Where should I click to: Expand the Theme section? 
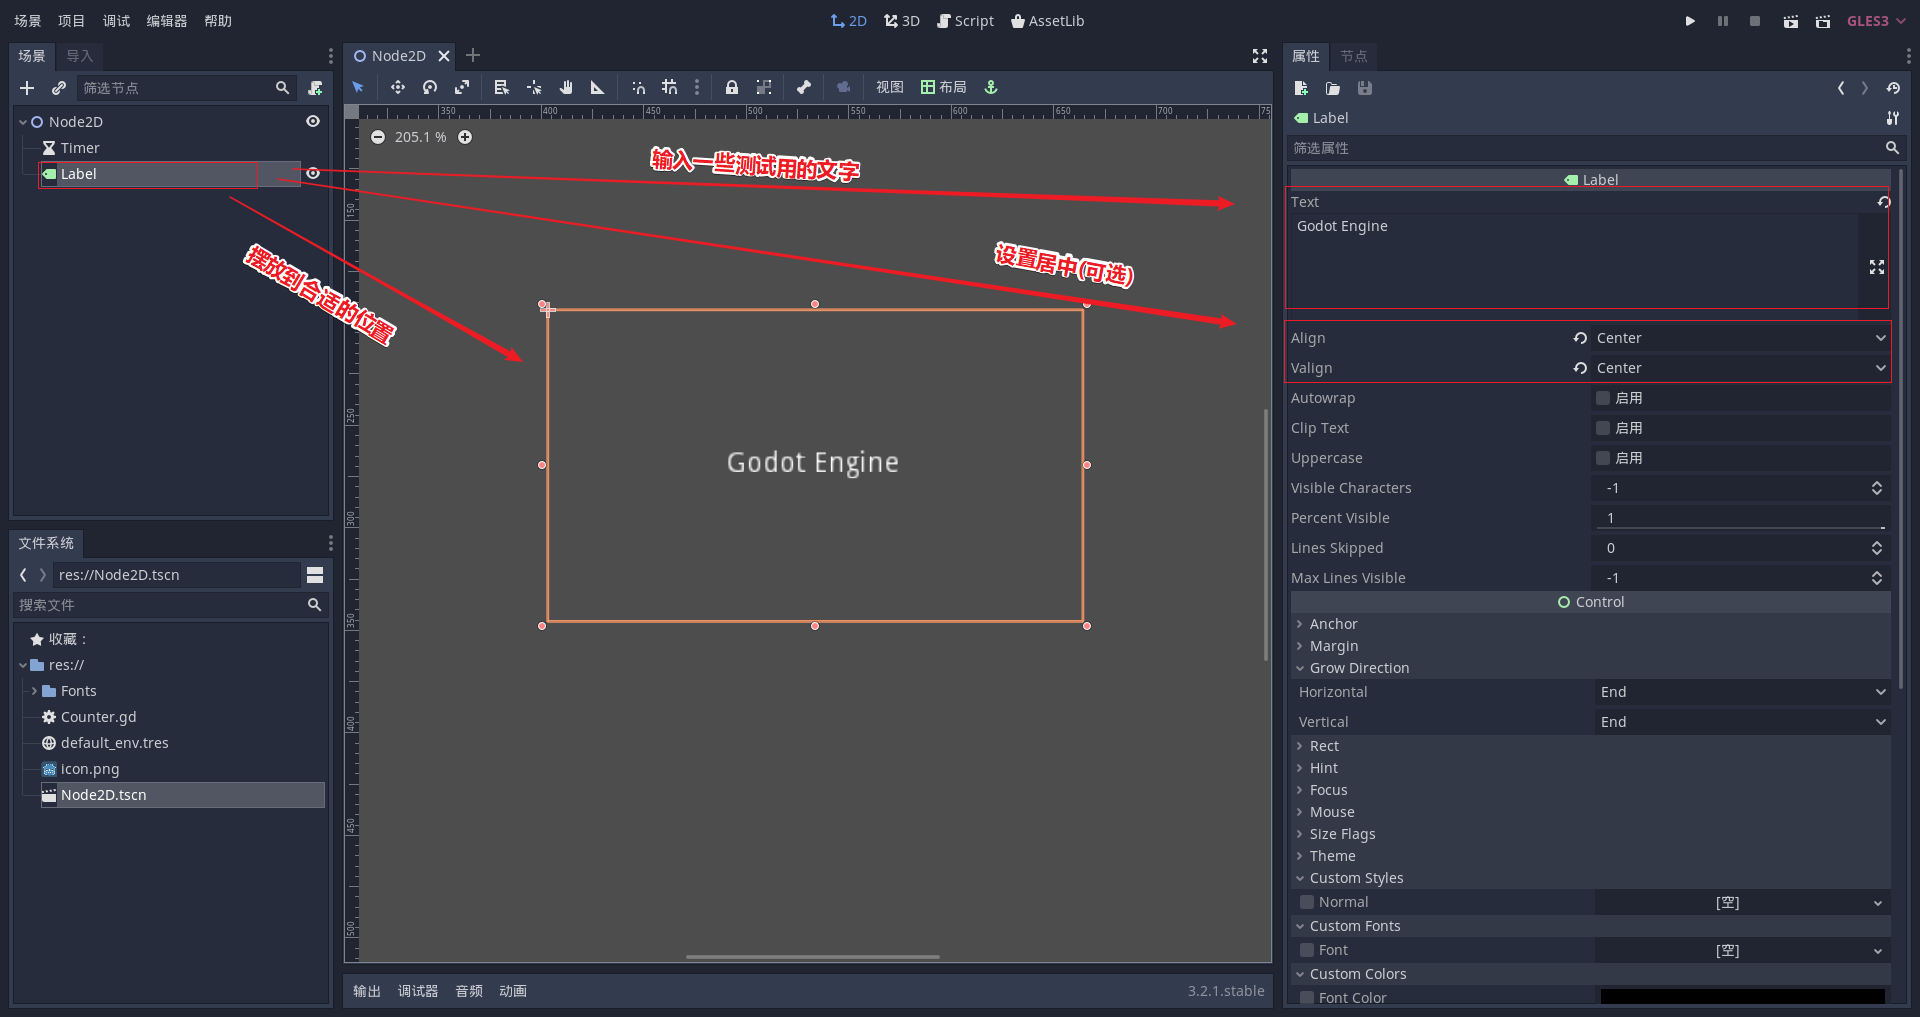pos(1332,855)
